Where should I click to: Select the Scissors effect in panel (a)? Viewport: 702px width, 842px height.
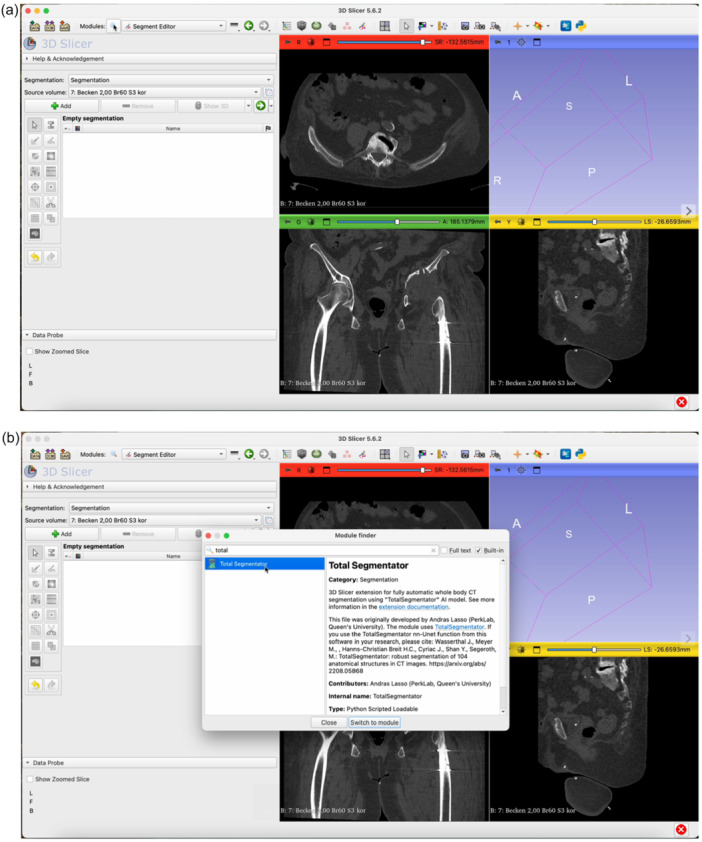50,202
